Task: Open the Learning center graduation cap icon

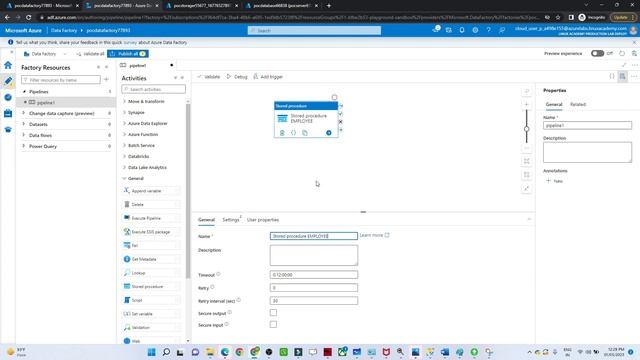Action: (x=8, y=129)
